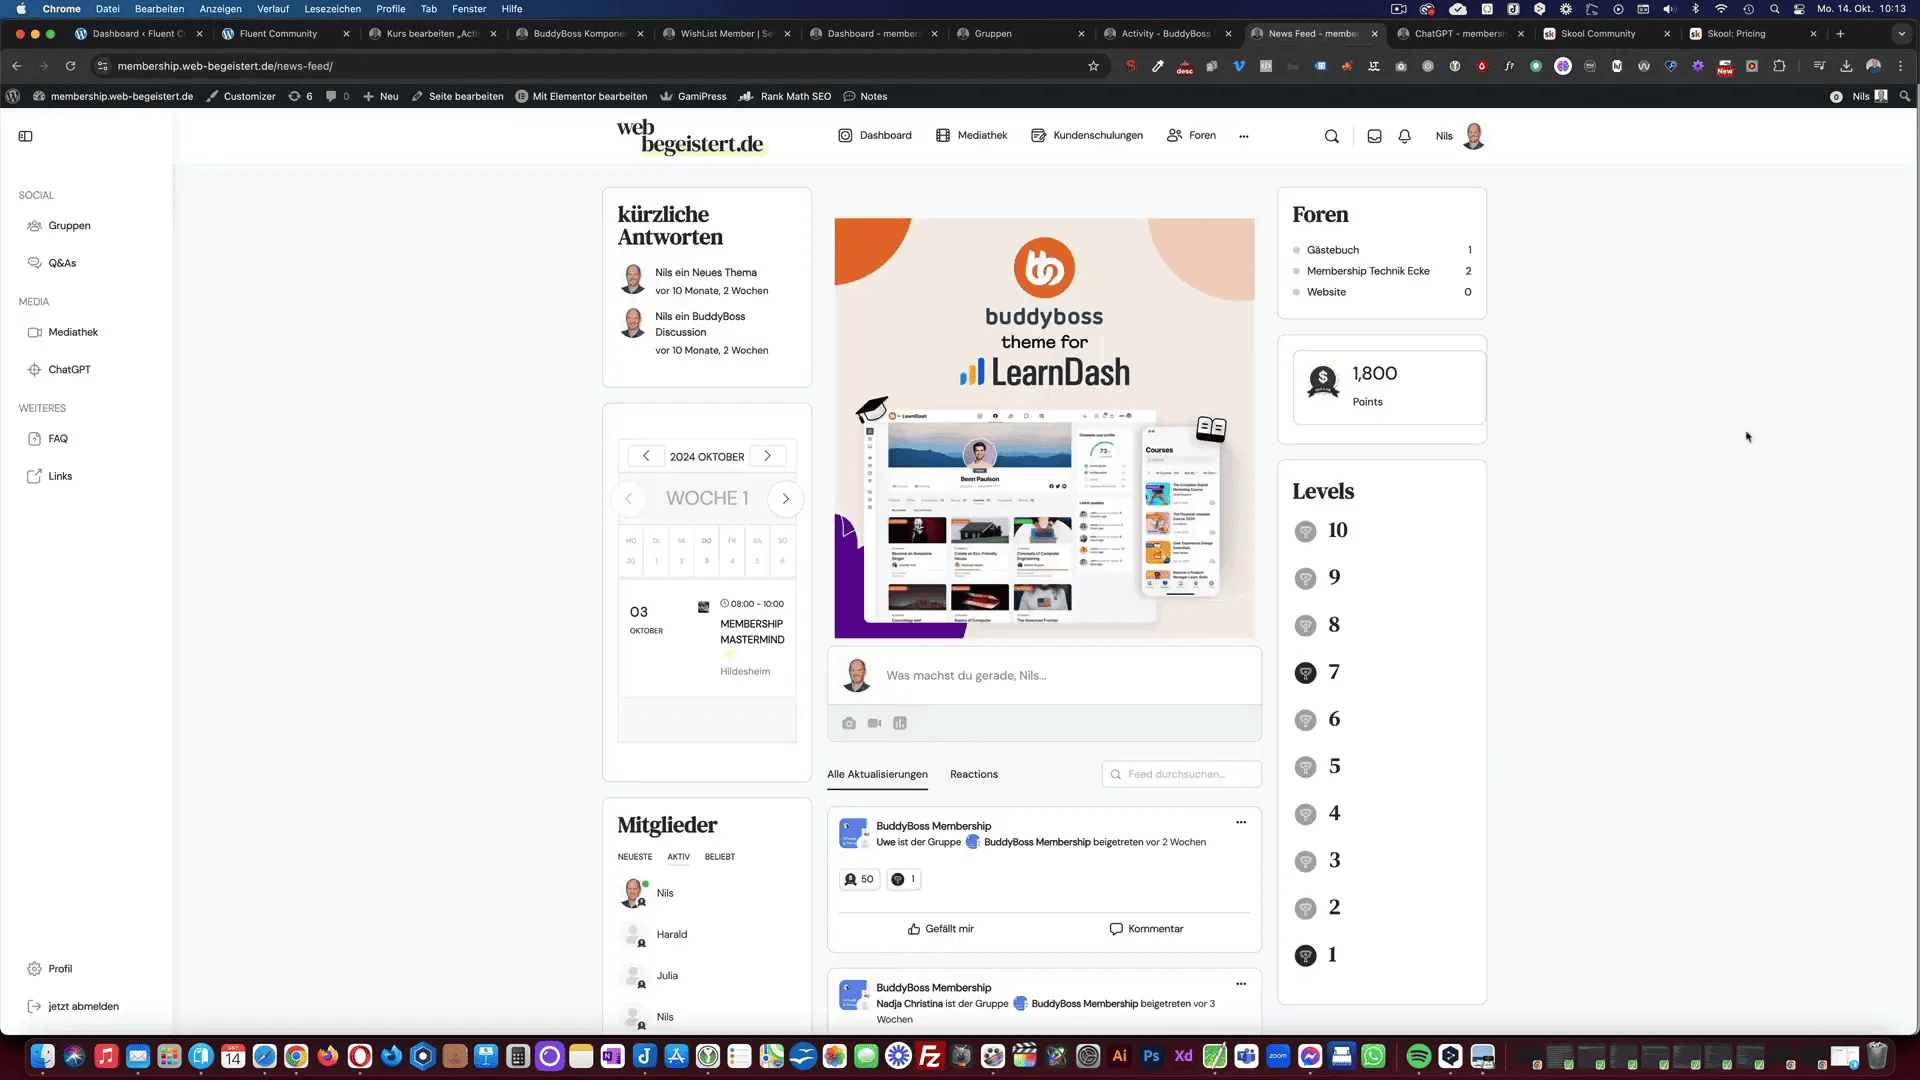This screenshot has height=1080, width=1920.
Task: Open the header more menu ellipsis
Action: point(1244,136)
